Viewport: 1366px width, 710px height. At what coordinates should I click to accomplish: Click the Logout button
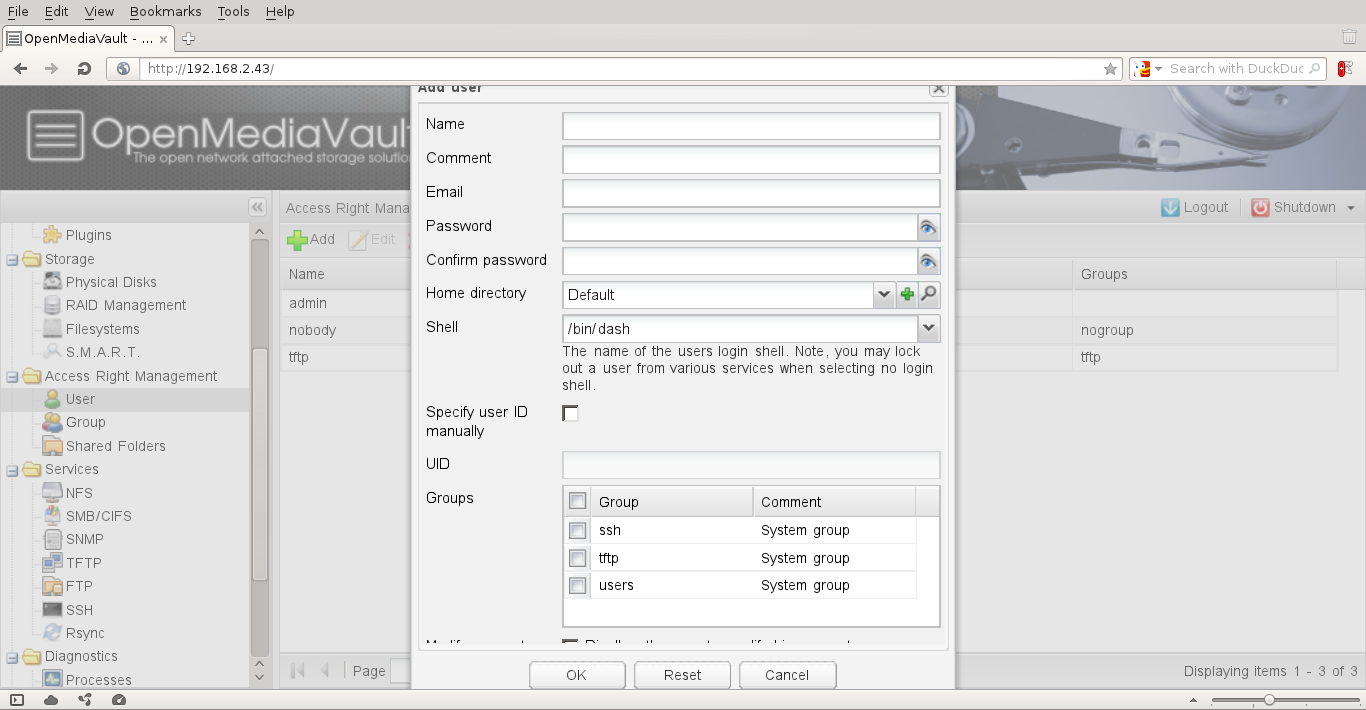1194,207
